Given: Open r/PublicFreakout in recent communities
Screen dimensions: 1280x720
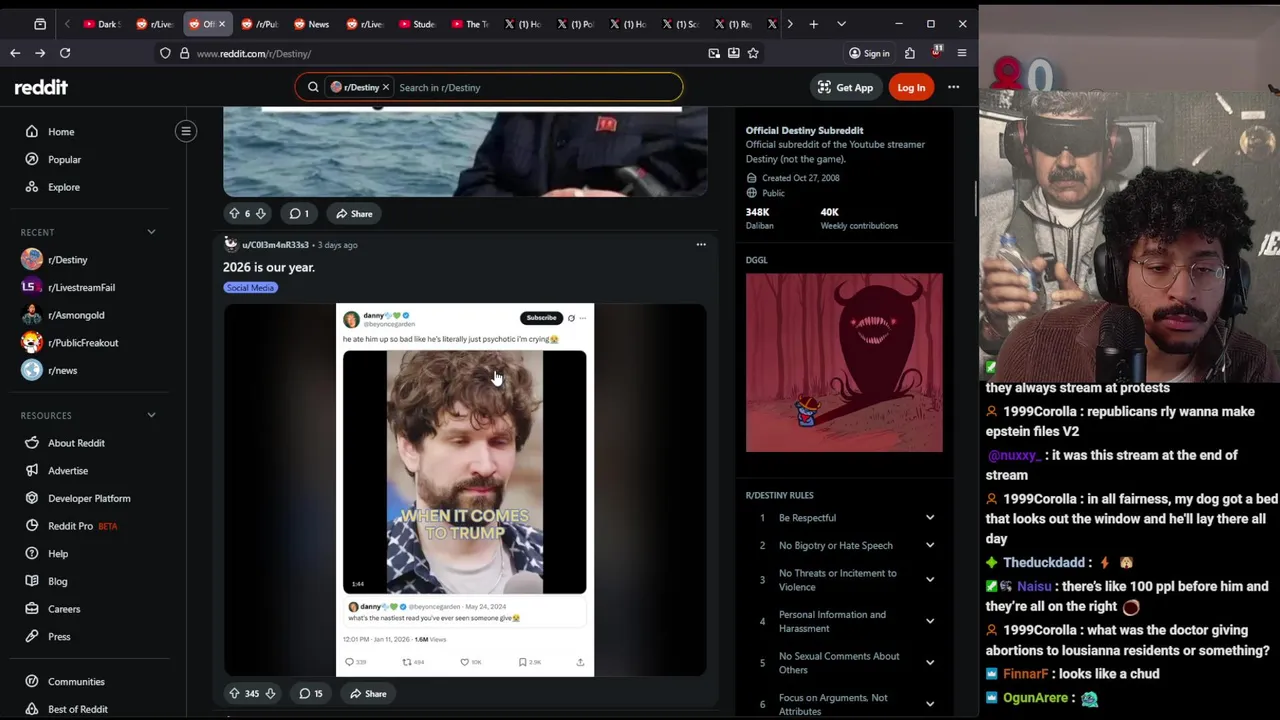Looking at the screenshot, I should pyautogui.click(x=83, y=343).
